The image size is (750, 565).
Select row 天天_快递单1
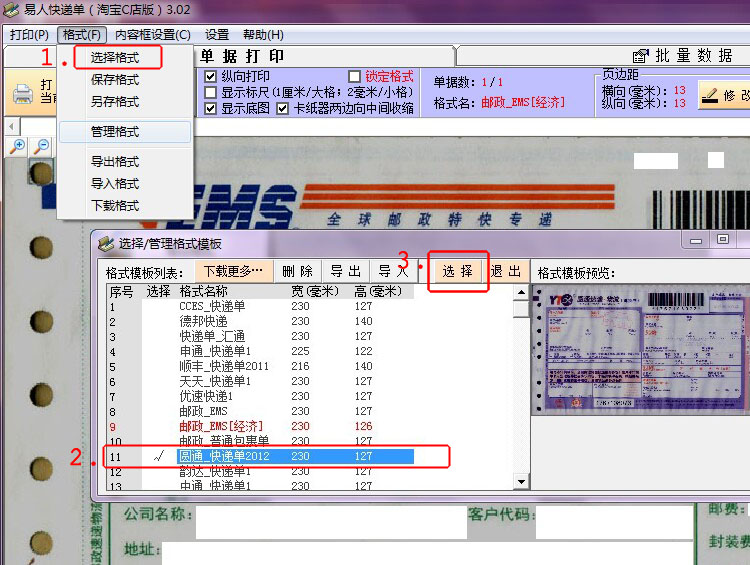click(x=260, y=381)
